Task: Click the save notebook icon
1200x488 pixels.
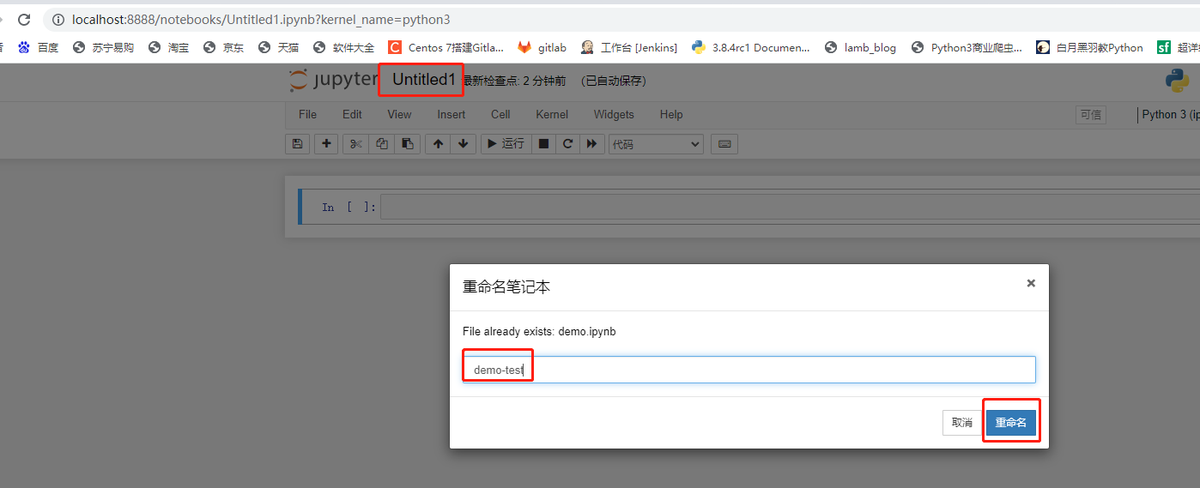Action: tap(297, 144)
